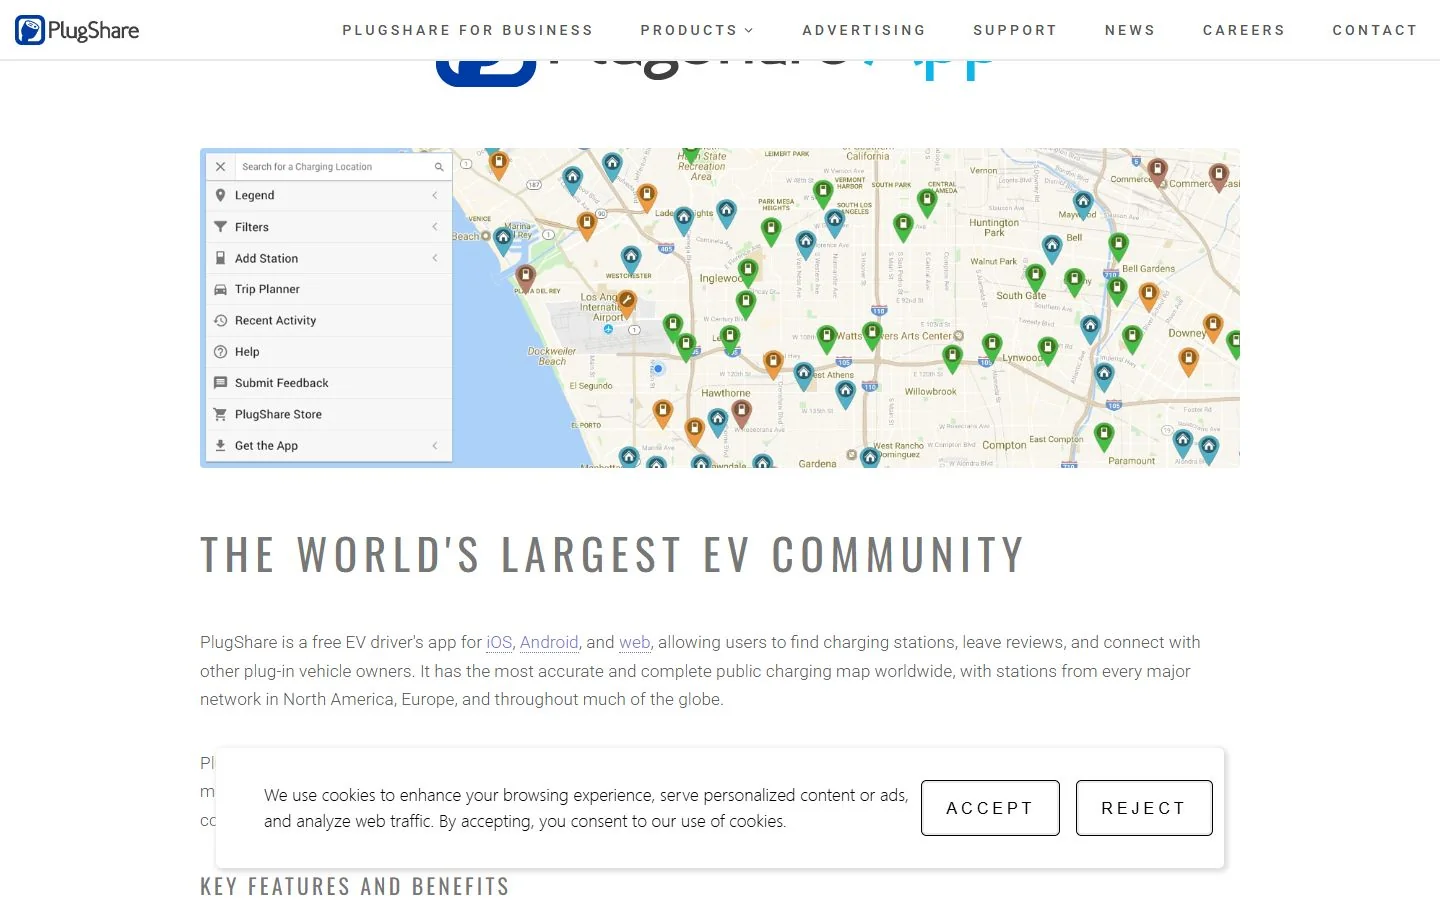The height and width of the screenshot is (900, 1440).
Task: Go to the Advertising page
Action: [x=864, y=30]
